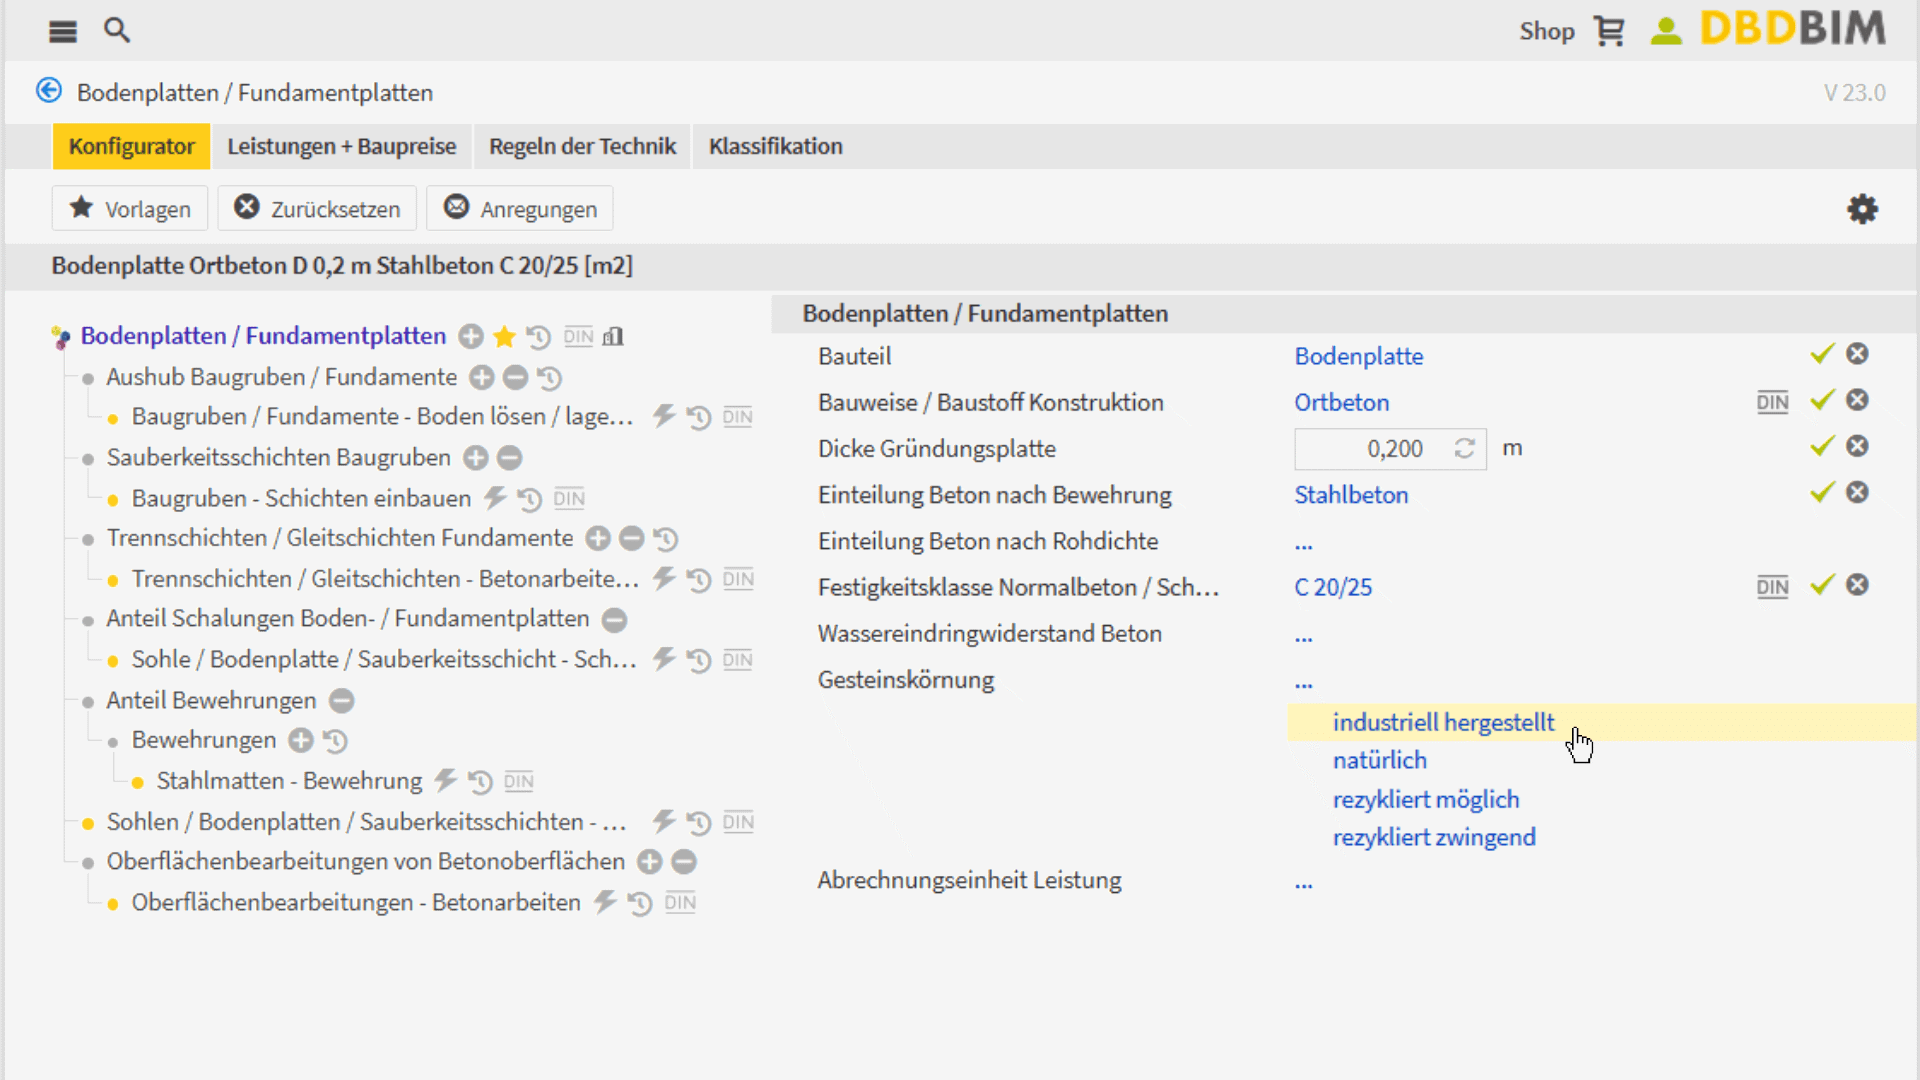
Task: Click refresh icon in thickness field
Action: click(x=1465, y=449)
